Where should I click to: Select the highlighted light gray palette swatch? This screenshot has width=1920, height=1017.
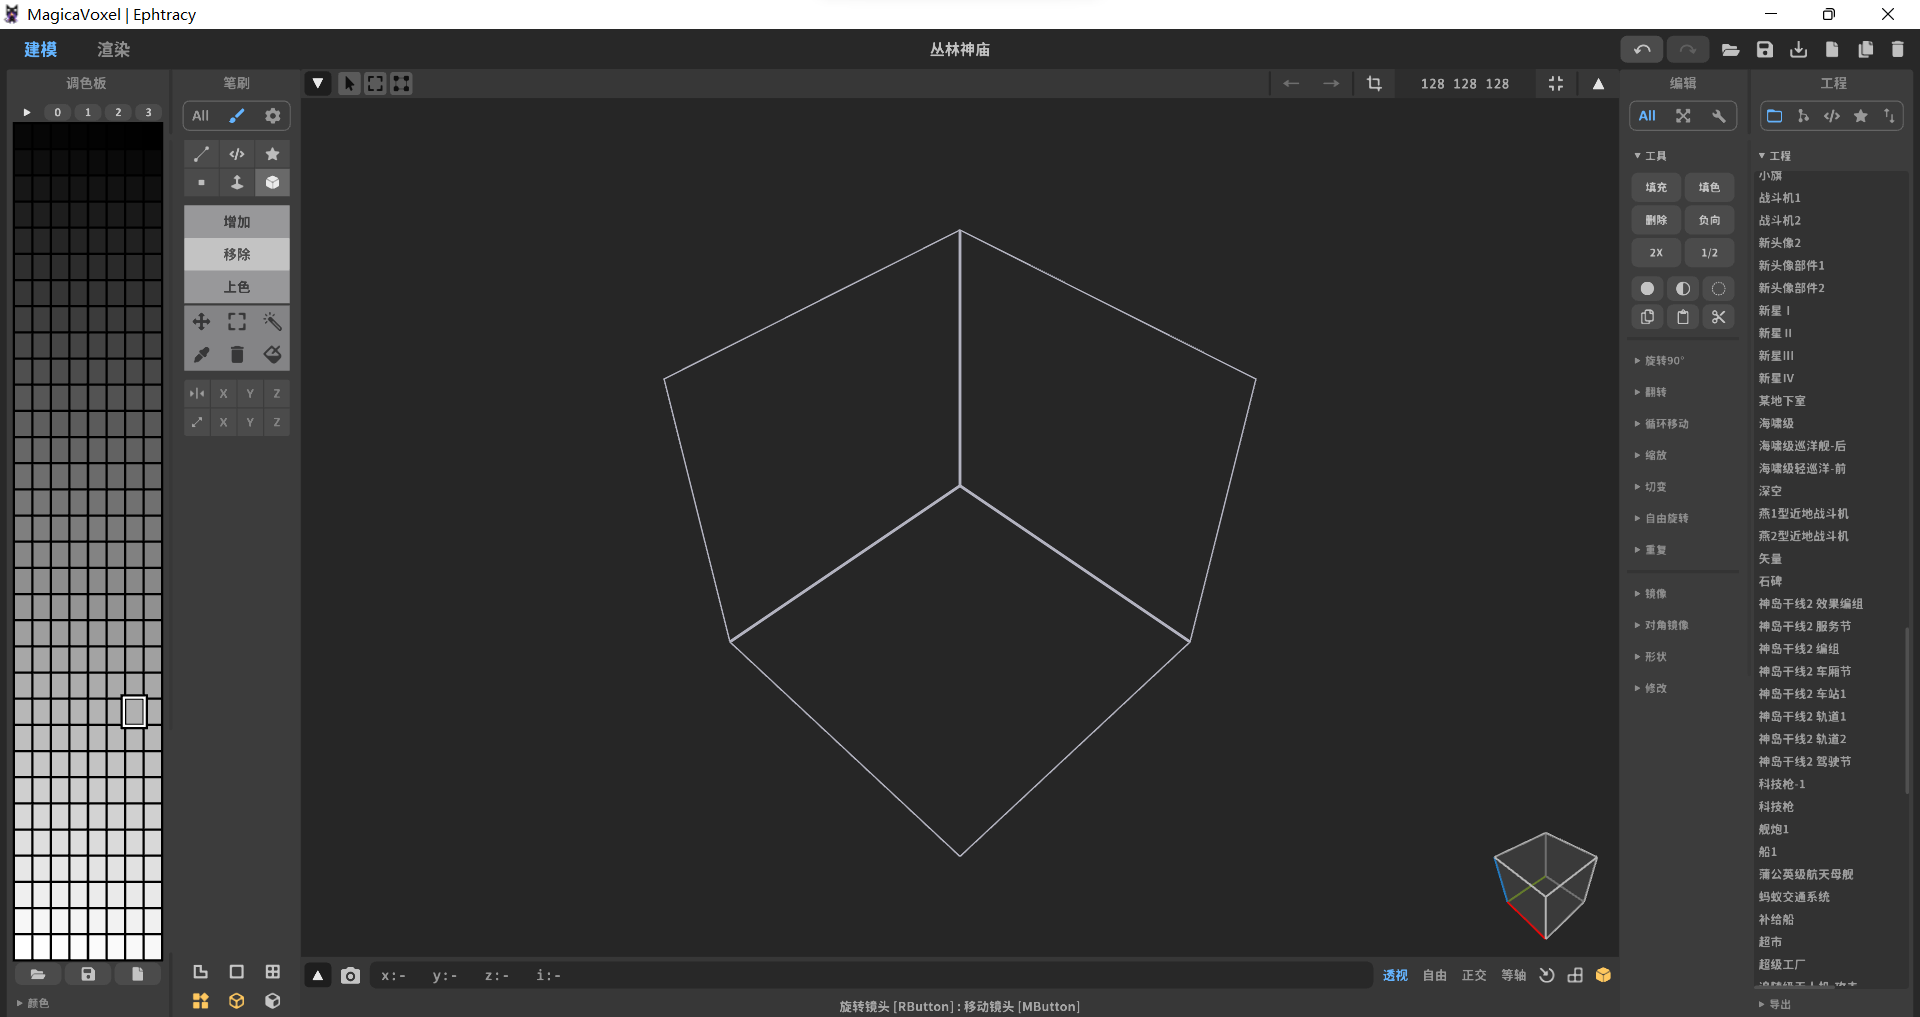coord(135,711)
